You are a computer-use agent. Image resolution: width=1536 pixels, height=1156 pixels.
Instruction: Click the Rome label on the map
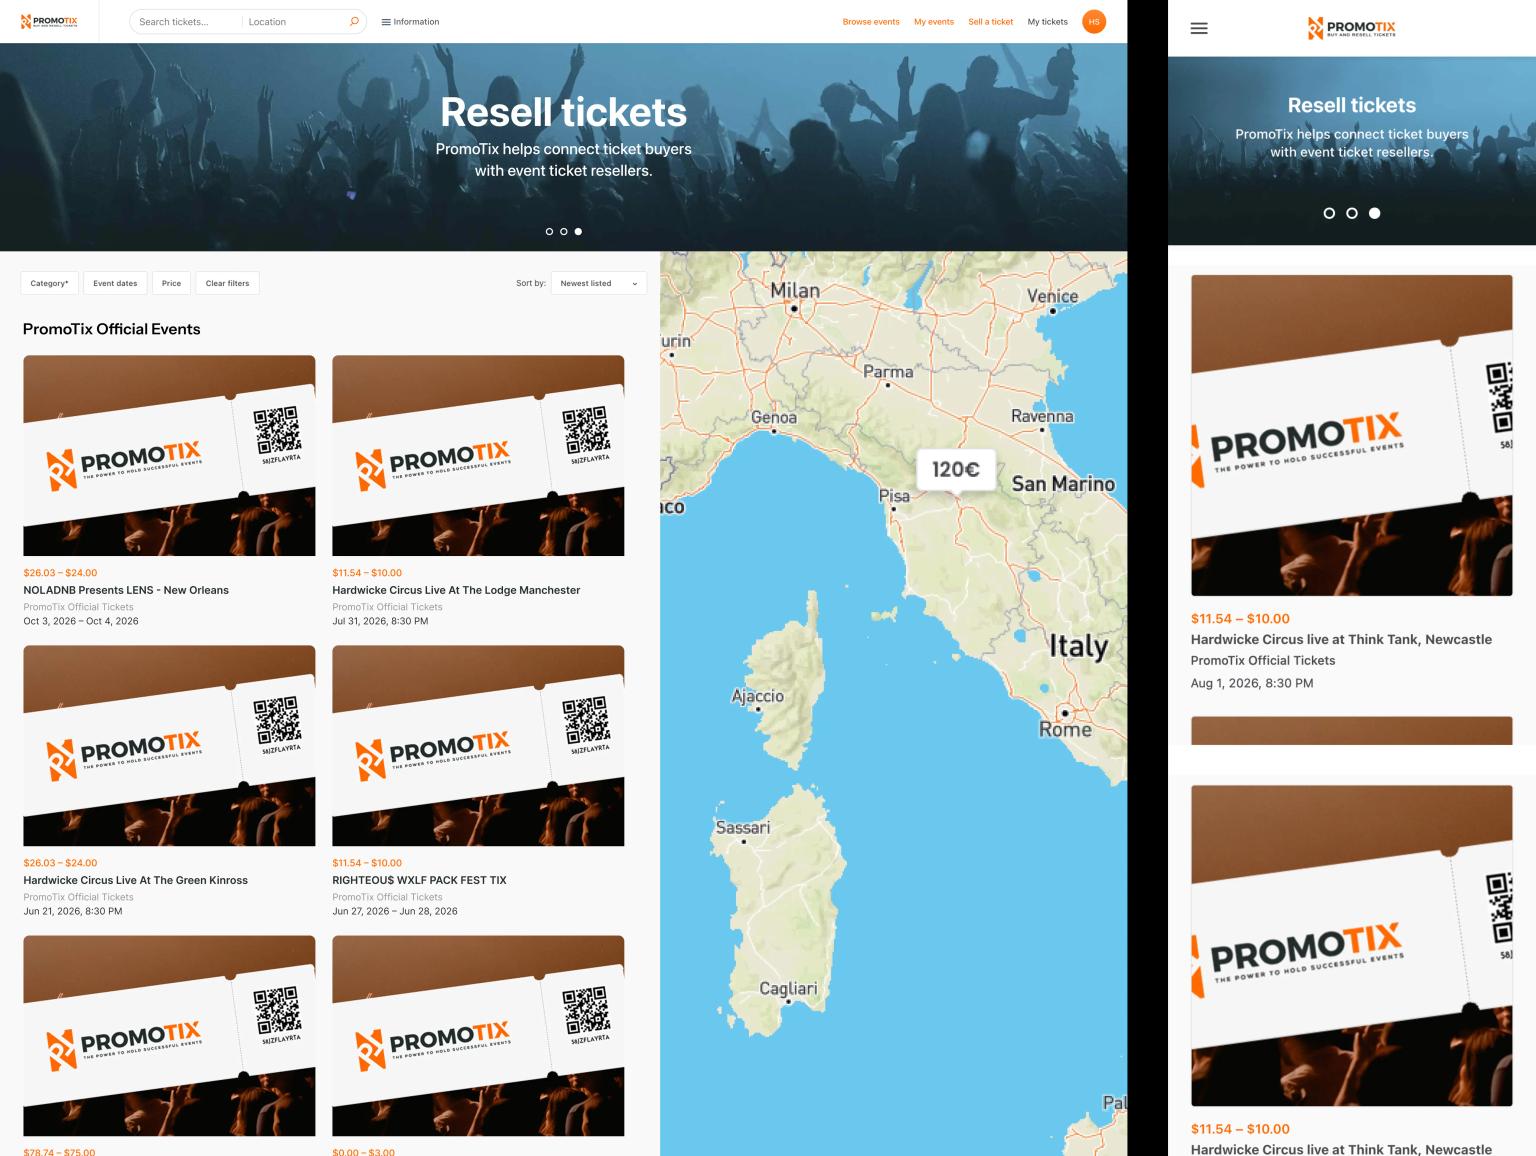point(1065,729)
